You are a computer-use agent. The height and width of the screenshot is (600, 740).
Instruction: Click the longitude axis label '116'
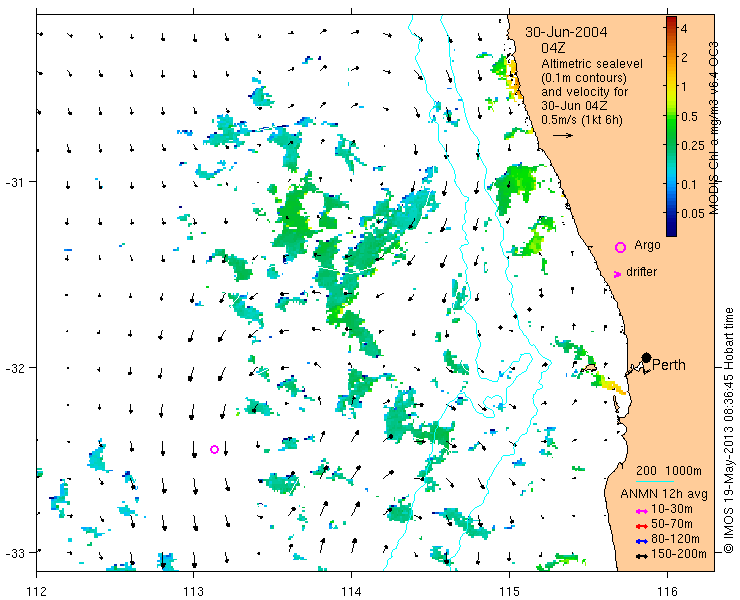(667, 591)
